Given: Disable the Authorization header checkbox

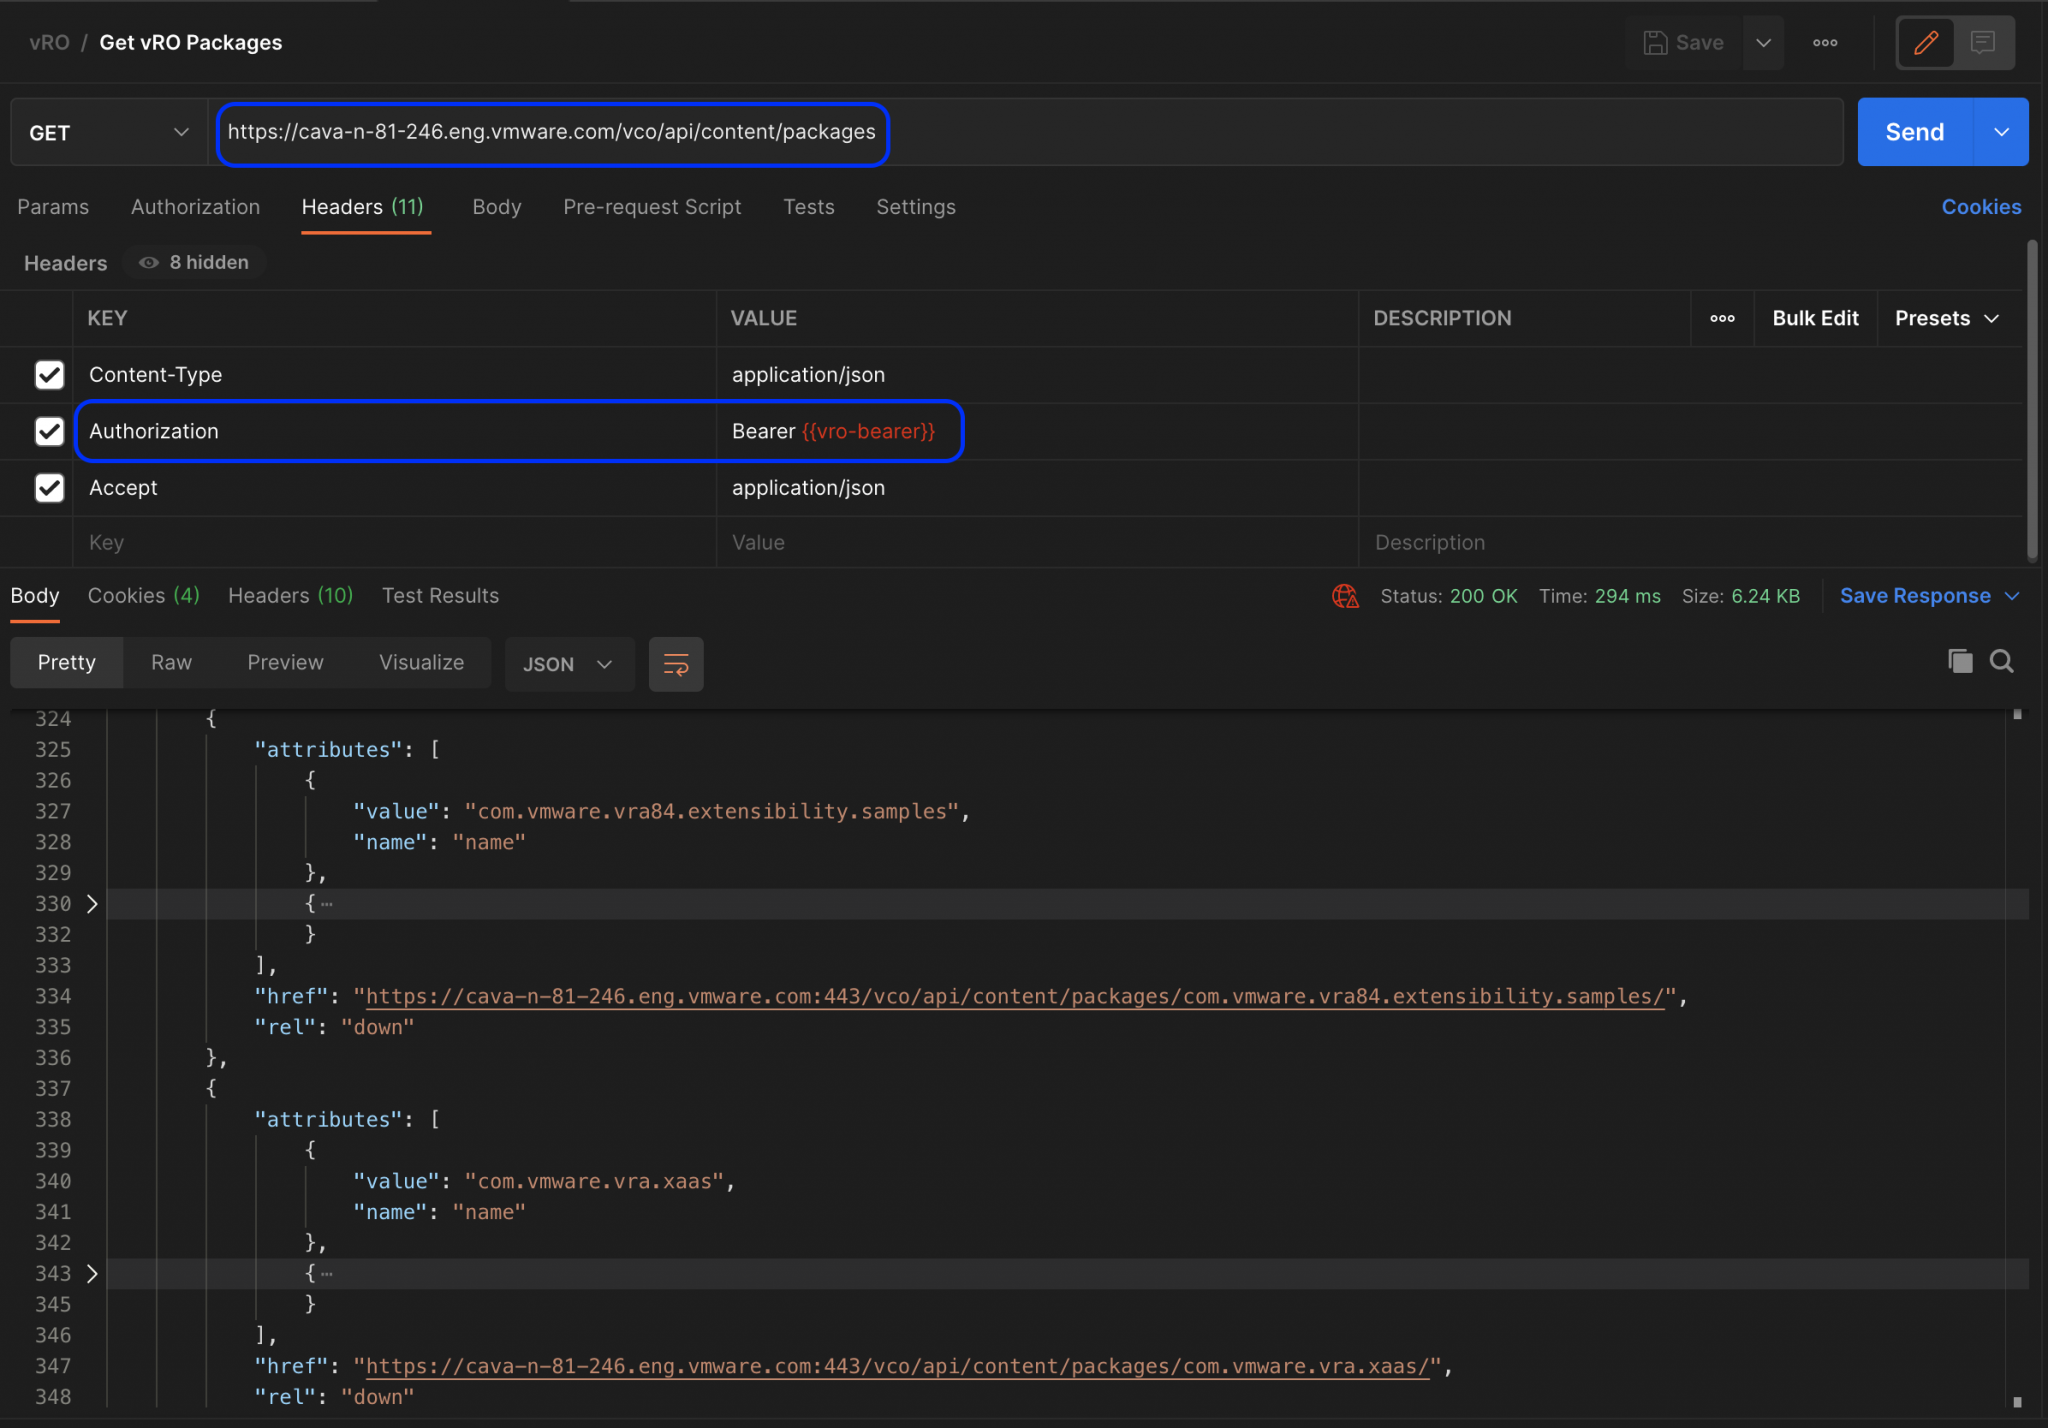Looking at the screenshot, I should 49,431.
